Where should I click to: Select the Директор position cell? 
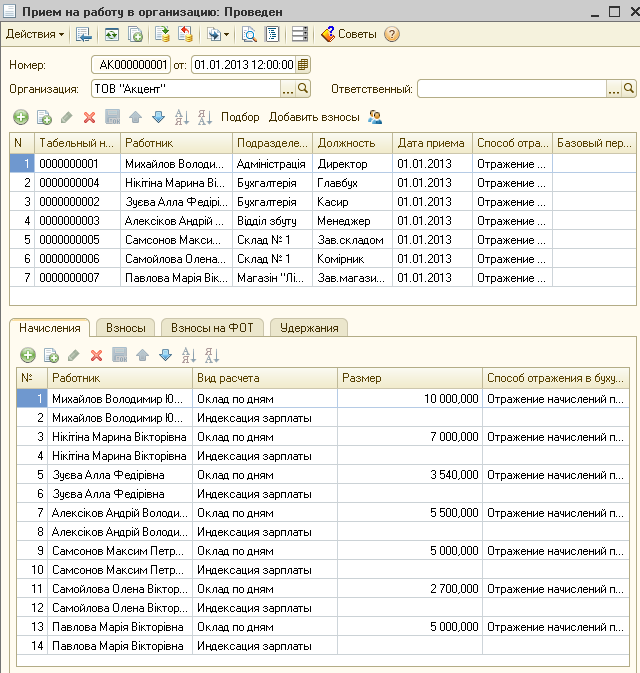[x=352, y=164]
